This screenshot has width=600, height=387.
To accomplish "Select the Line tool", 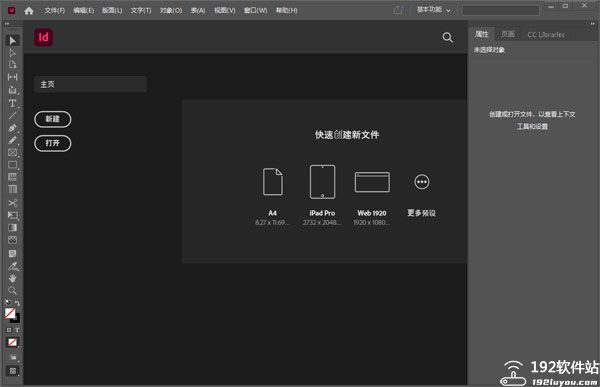I will coord(12,115).
